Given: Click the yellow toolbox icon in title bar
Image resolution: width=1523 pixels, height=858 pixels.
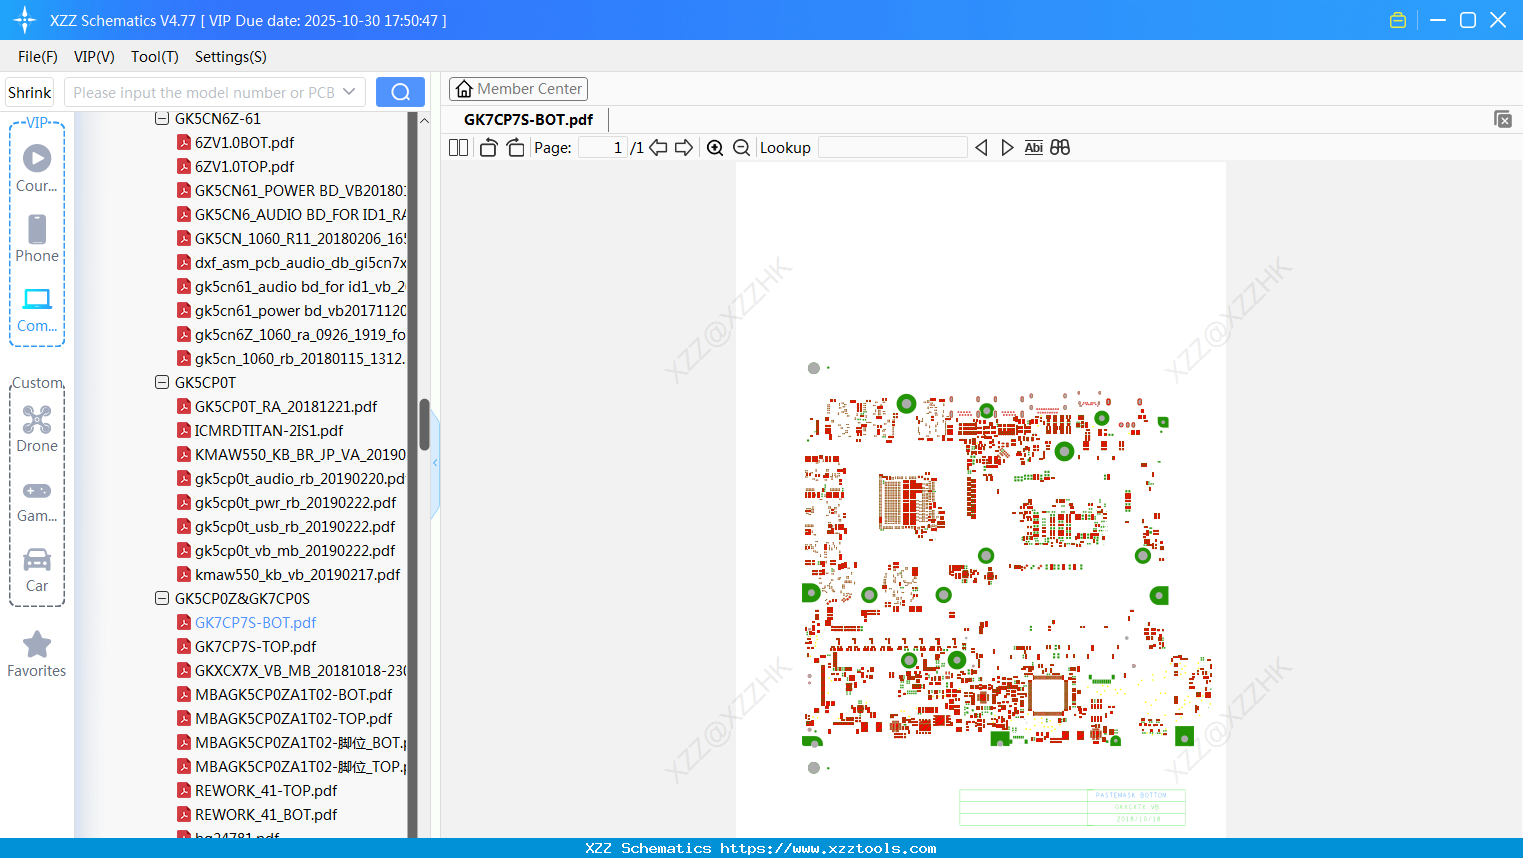Looking at the screenshot, I should pos(1398,20).
